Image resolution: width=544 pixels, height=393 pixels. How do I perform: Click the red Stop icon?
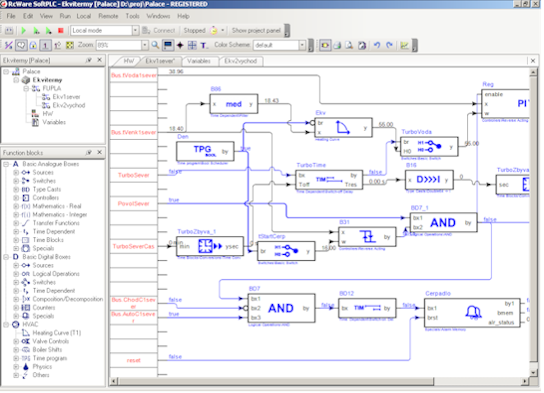point(61,31)
